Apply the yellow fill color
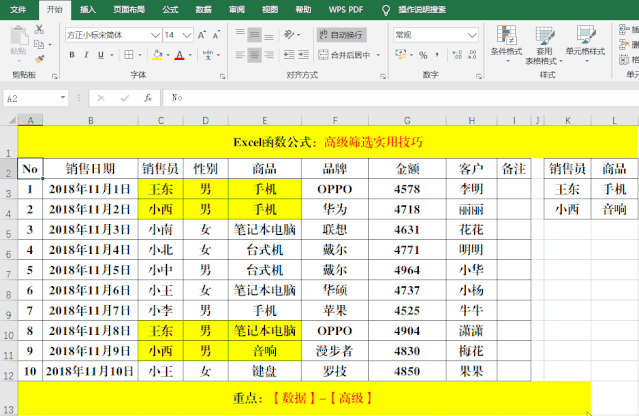This screenshot has width=639, height=416. pyautogui.click(x=155, y=55)
